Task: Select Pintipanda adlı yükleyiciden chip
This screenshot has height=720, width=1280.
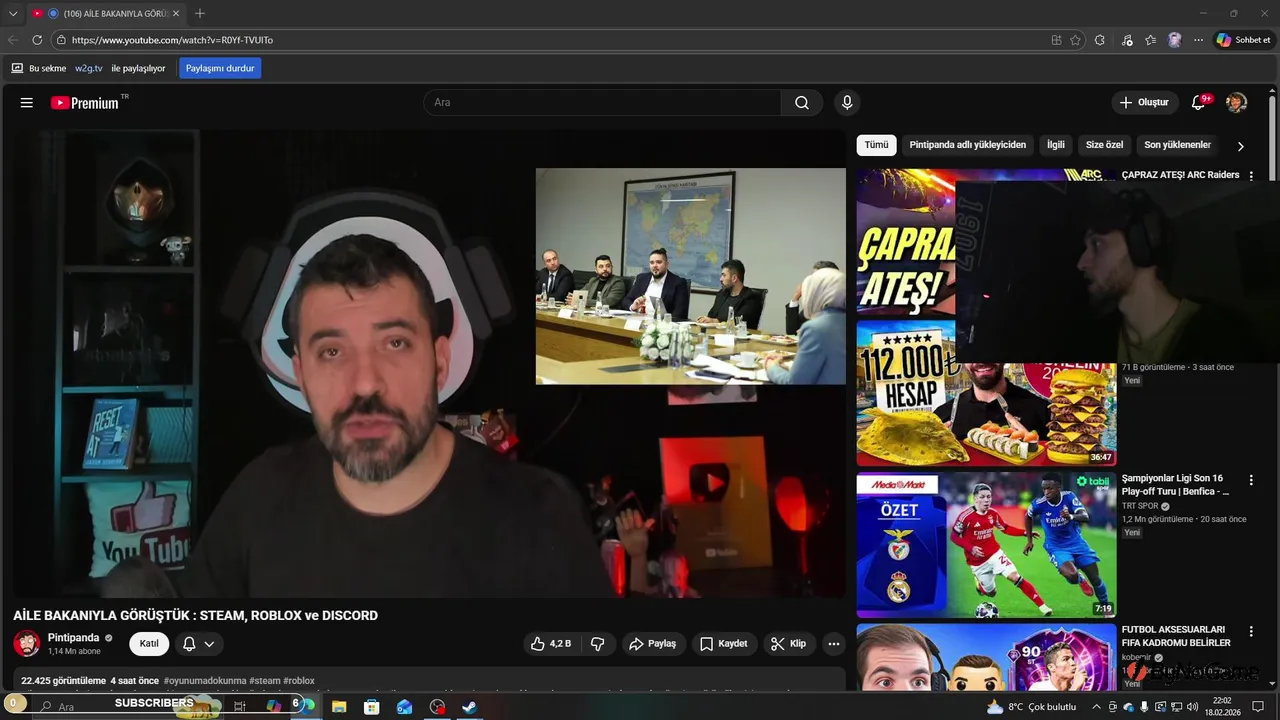Action: (x=968, y=145)
